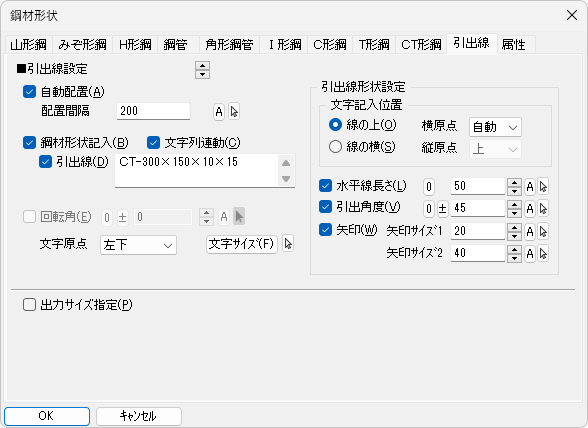Image resolution: width=588 pixels, height=428 pixels.
Task: Click the ± icon in 引出角度 row
Action: pyautogui.click(x=442, y=209)
